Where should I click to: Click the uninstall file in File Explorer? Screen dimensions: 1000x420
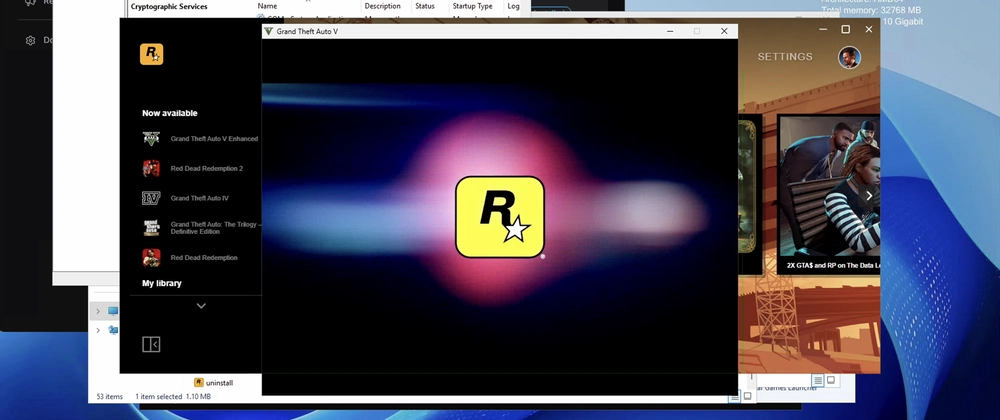[x=214, y=383]
